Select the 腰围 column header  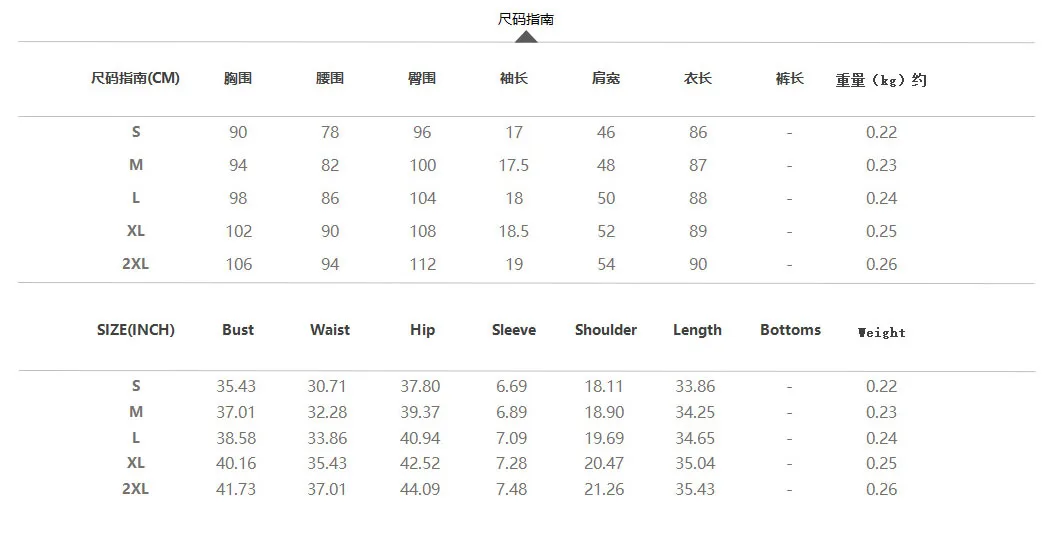point(330,79)
